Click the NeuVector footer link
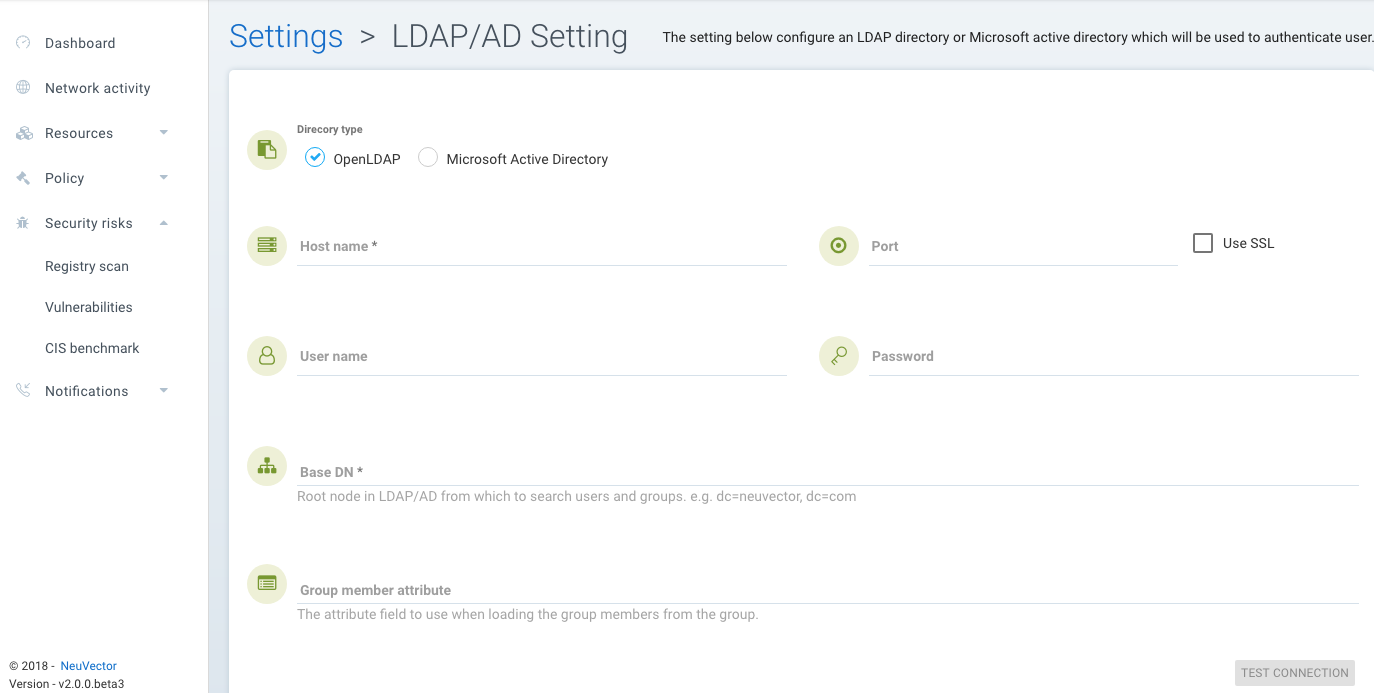This screenshot has height=693, width=1374. point(88,665)
